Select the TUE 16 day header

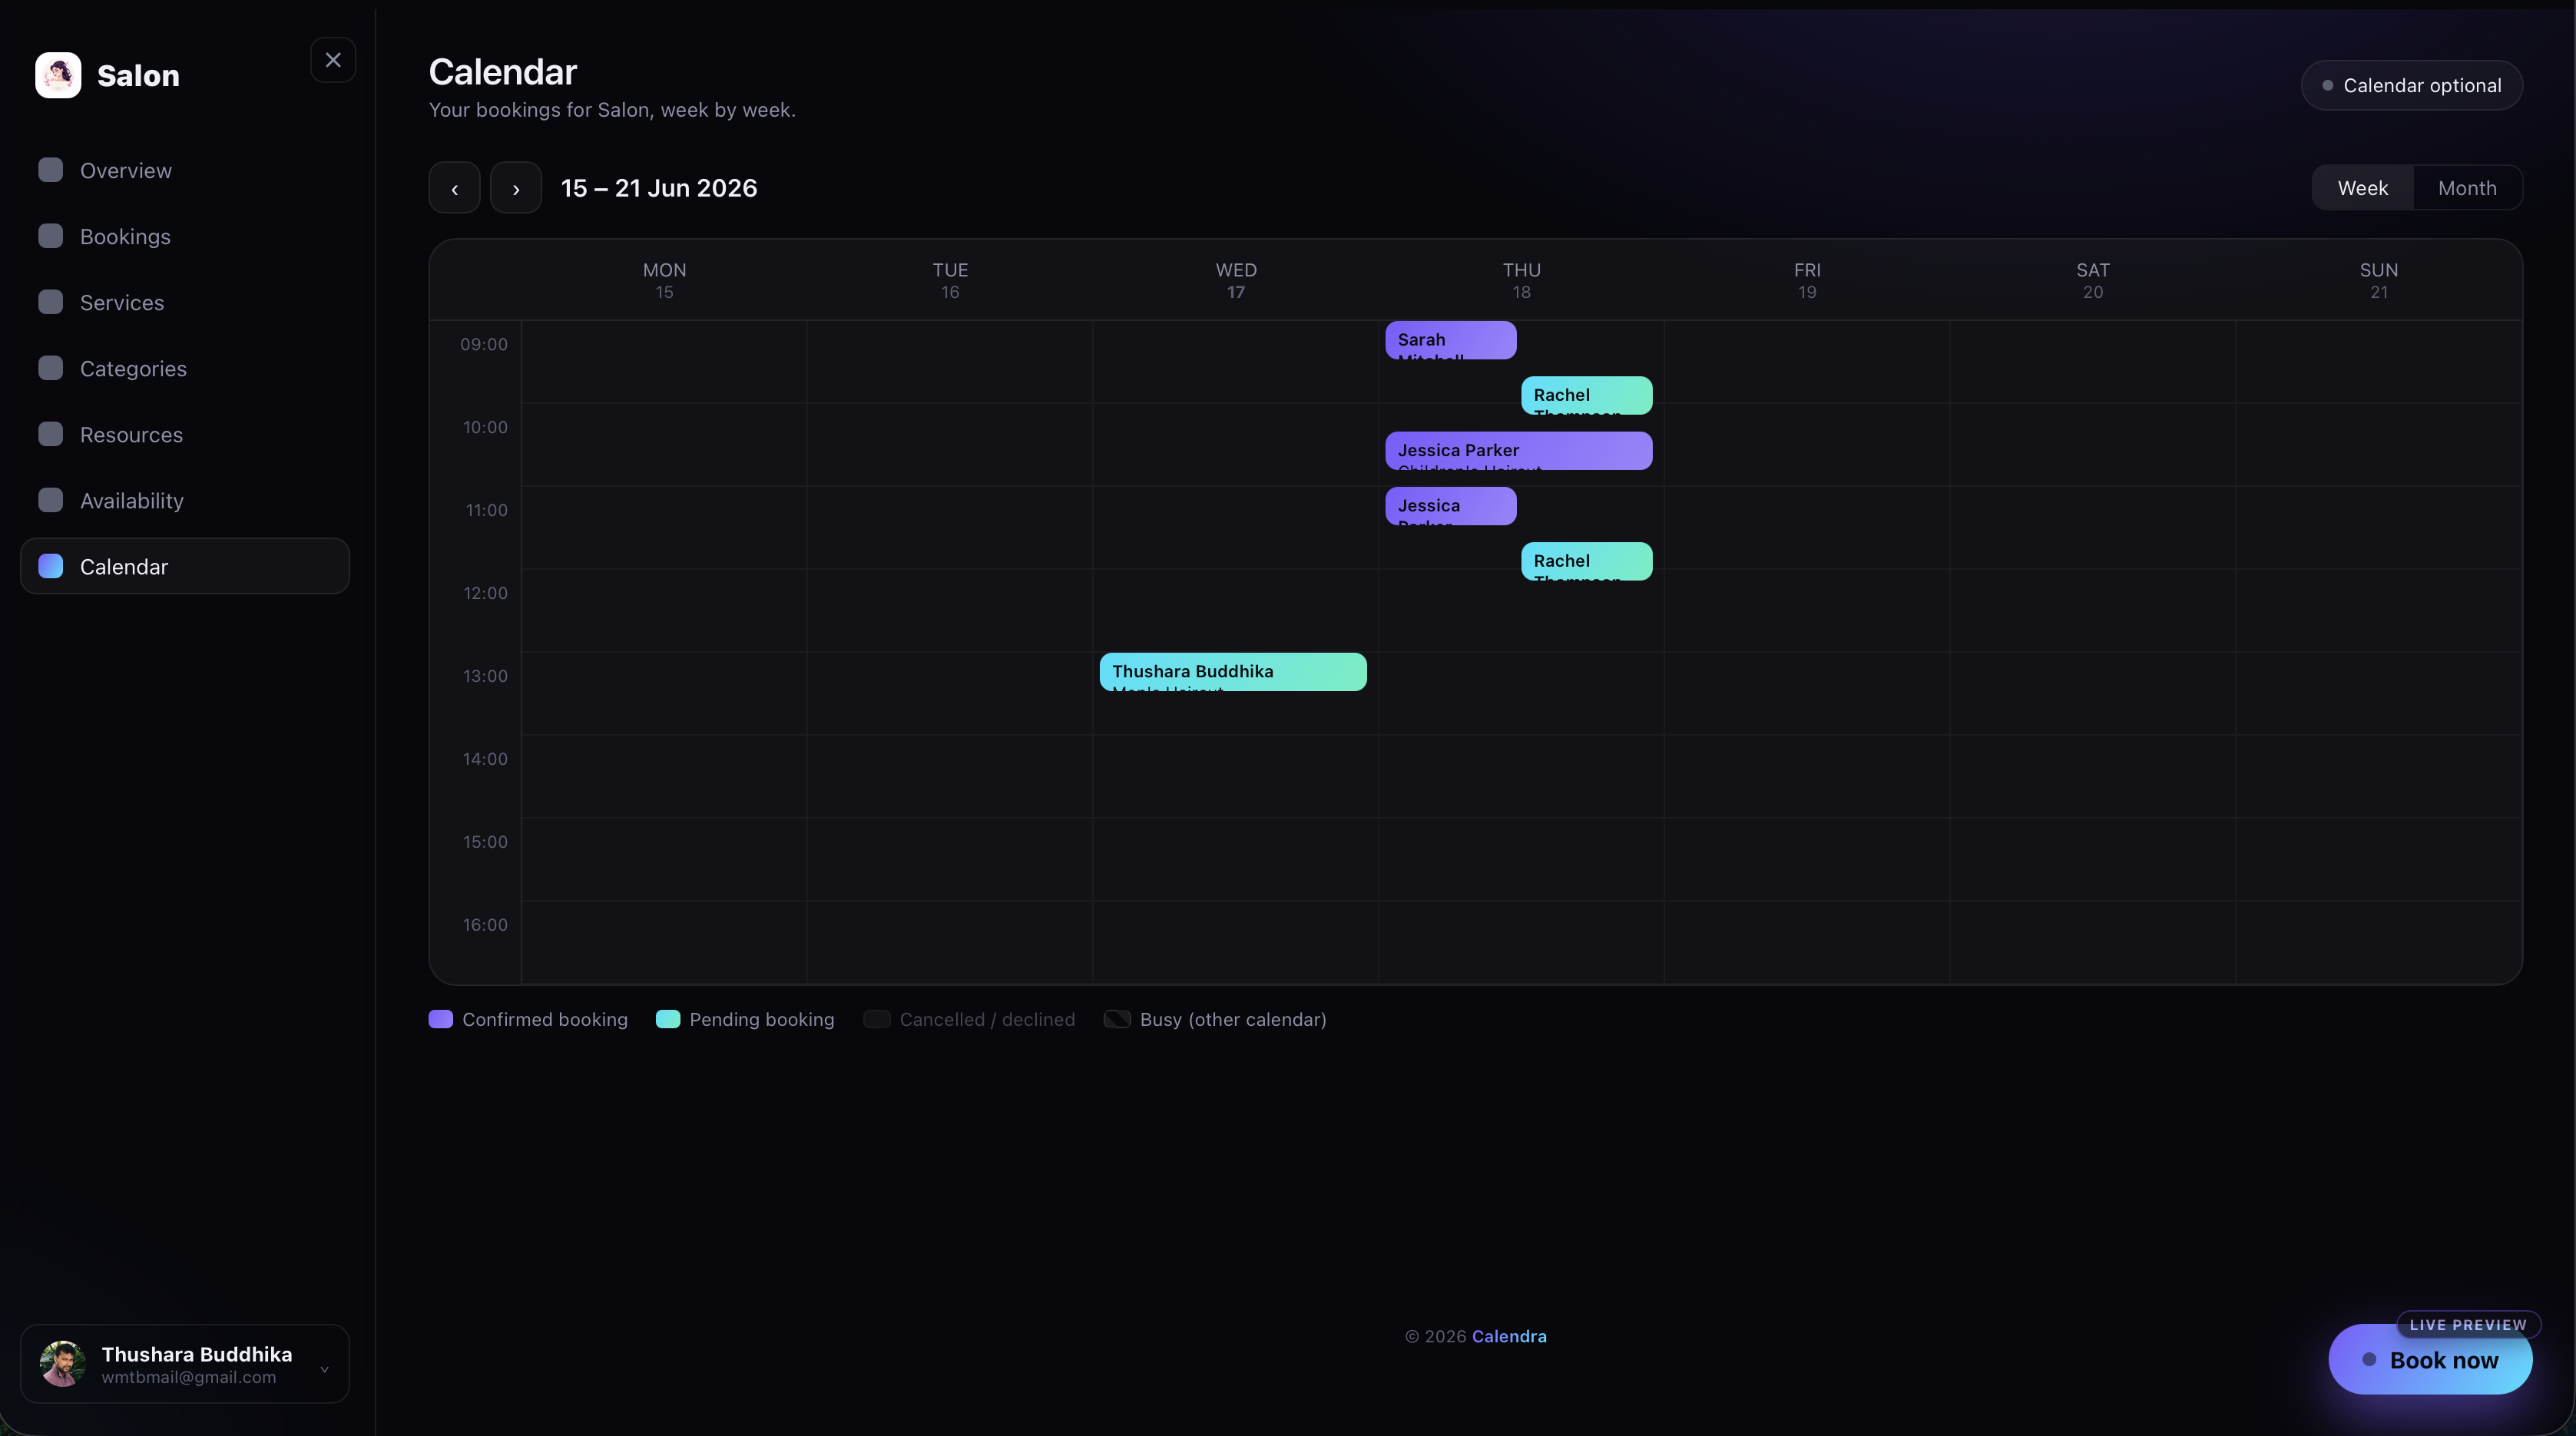click(x=950, y=280)
